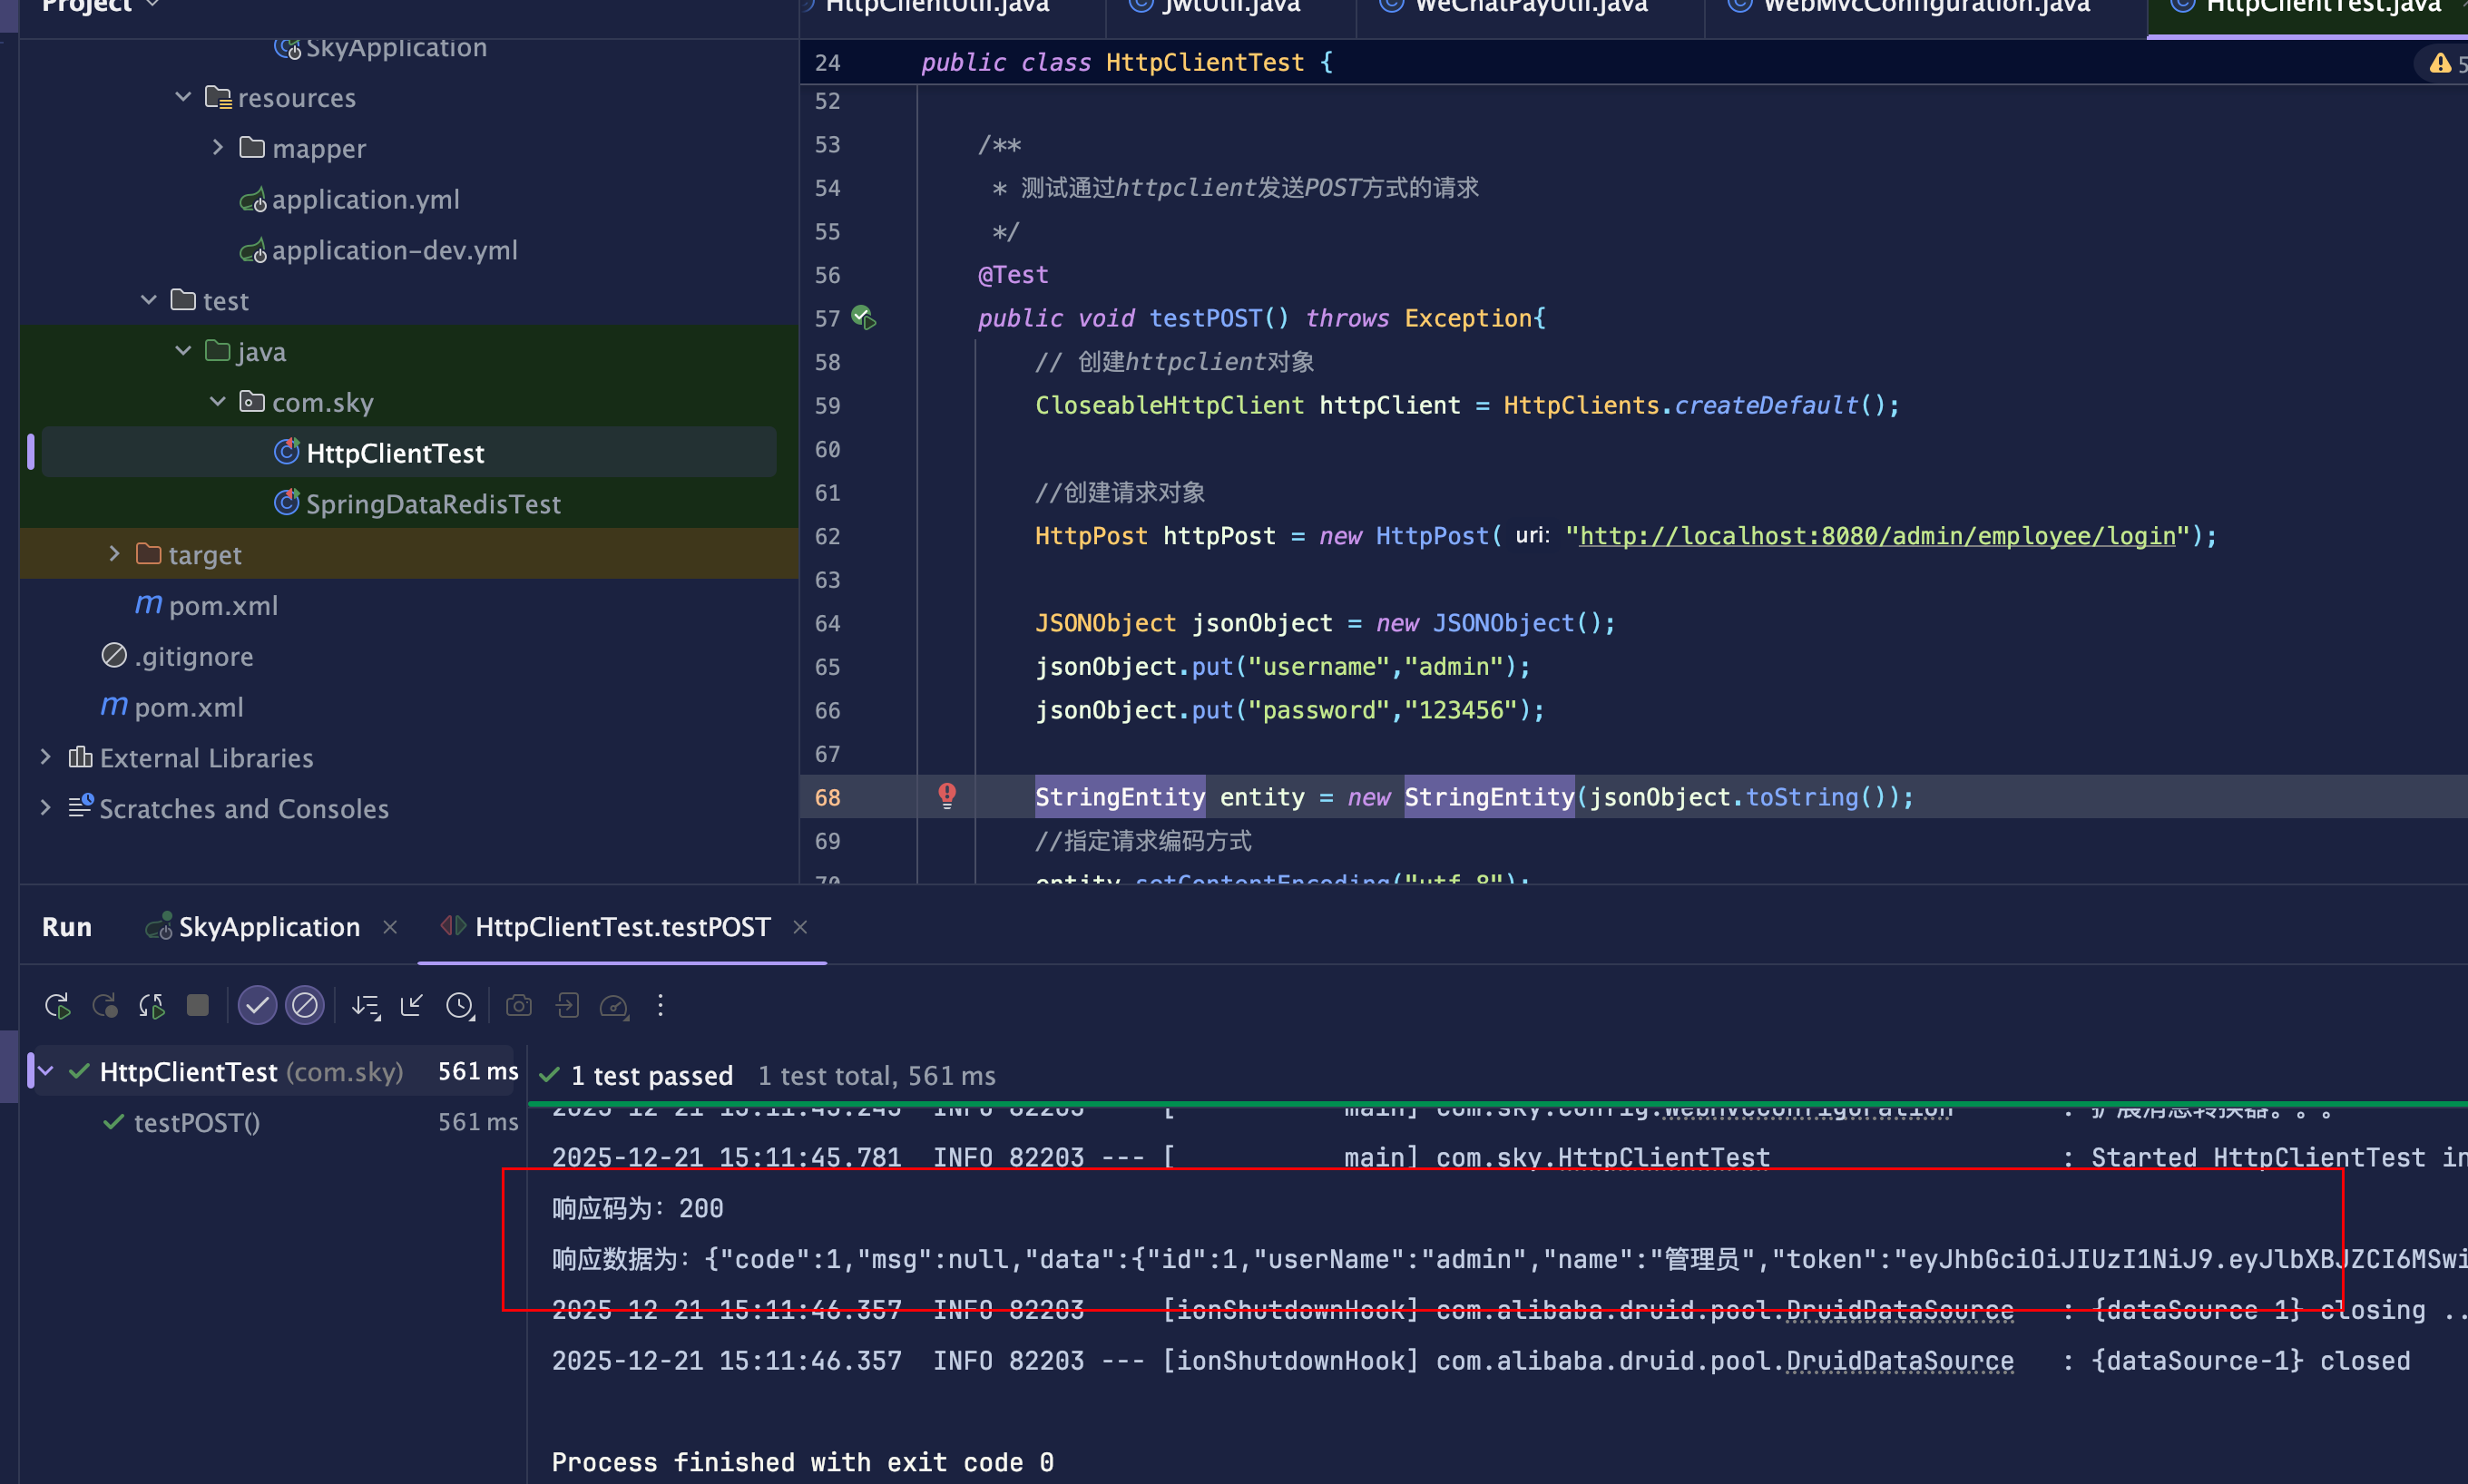Click the DruidDataSource link in console output

tap(1899, 1360)
